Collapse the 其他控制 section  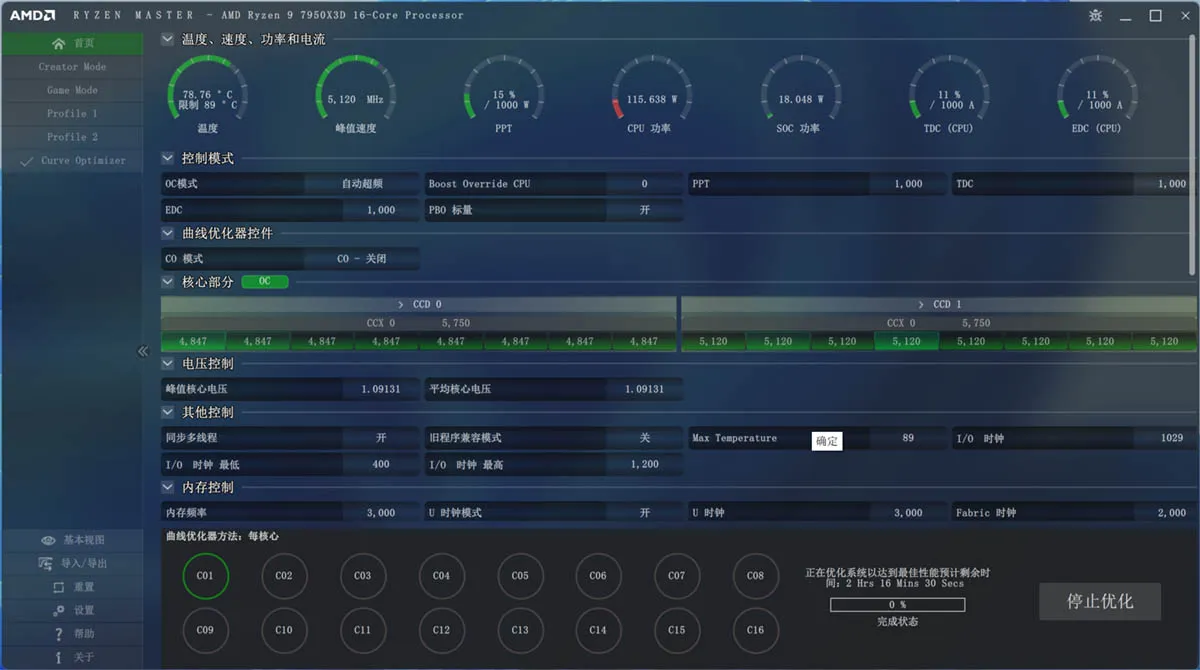(x=168, y=412)
